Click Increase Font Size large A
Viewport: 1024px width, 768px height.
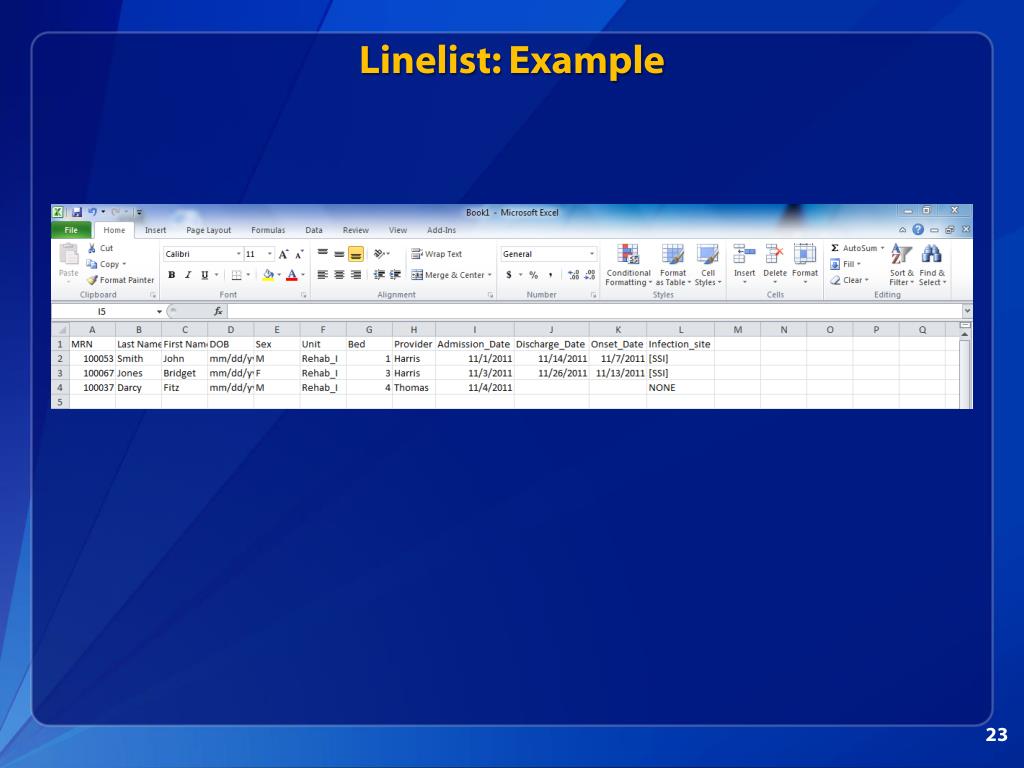click(283, 254)
